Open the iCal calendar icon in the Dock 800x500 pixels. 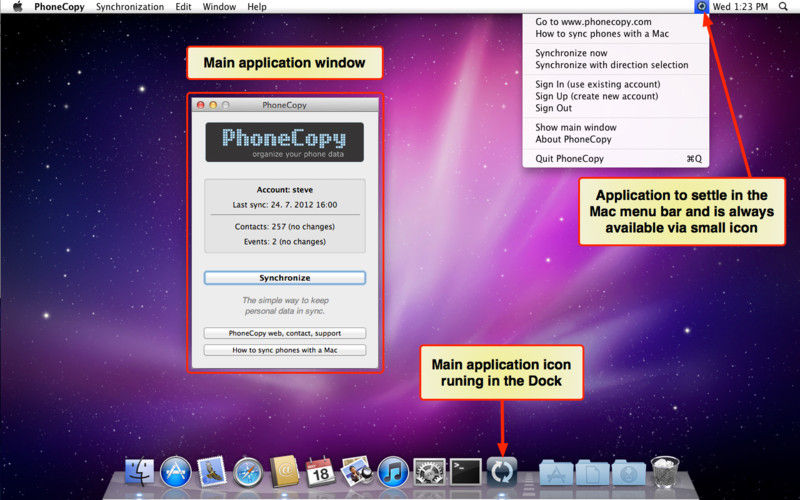click(x=320, y=472)
